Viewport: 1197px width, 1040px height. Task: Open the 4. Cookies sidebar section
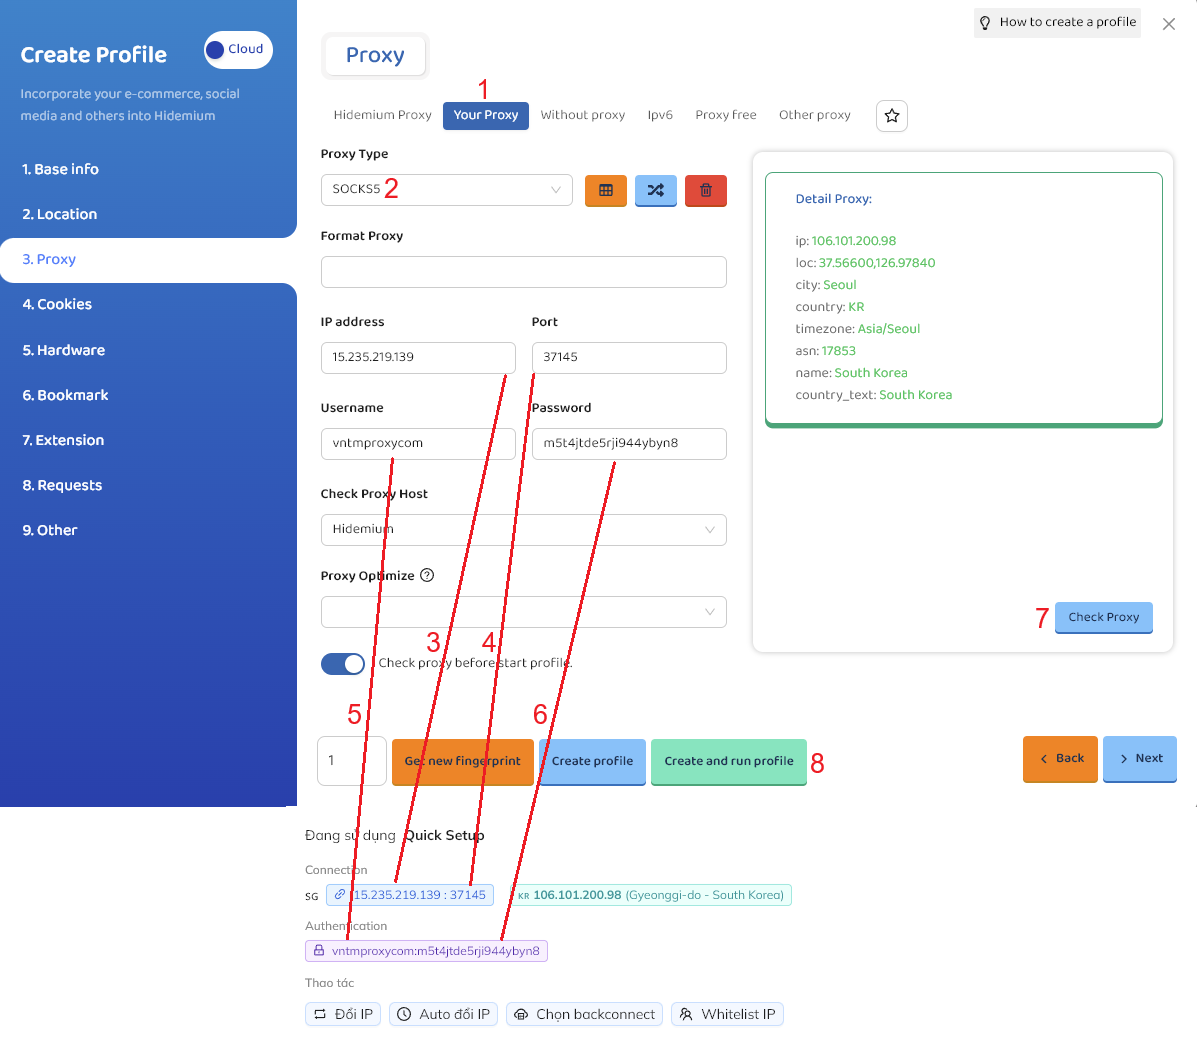[57, 304]
